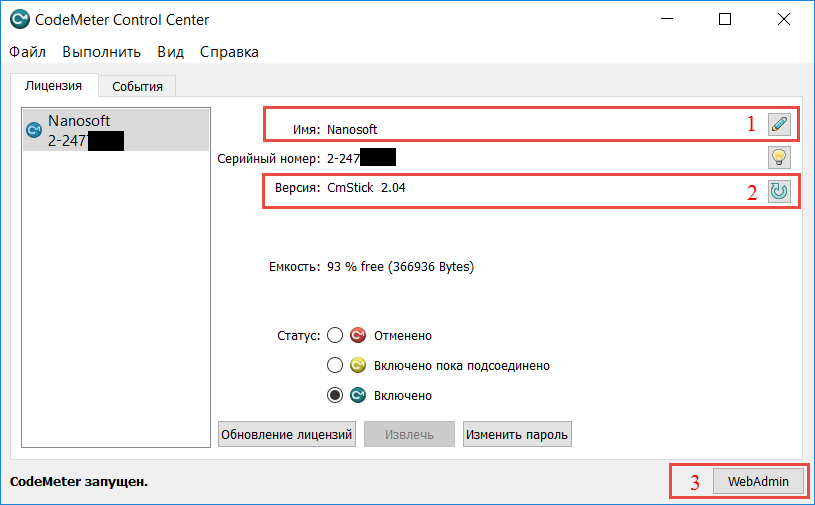This screenshot has height=505, width=815.
Task: Open WebAdmin via its button
Action: tap(758, 482)
